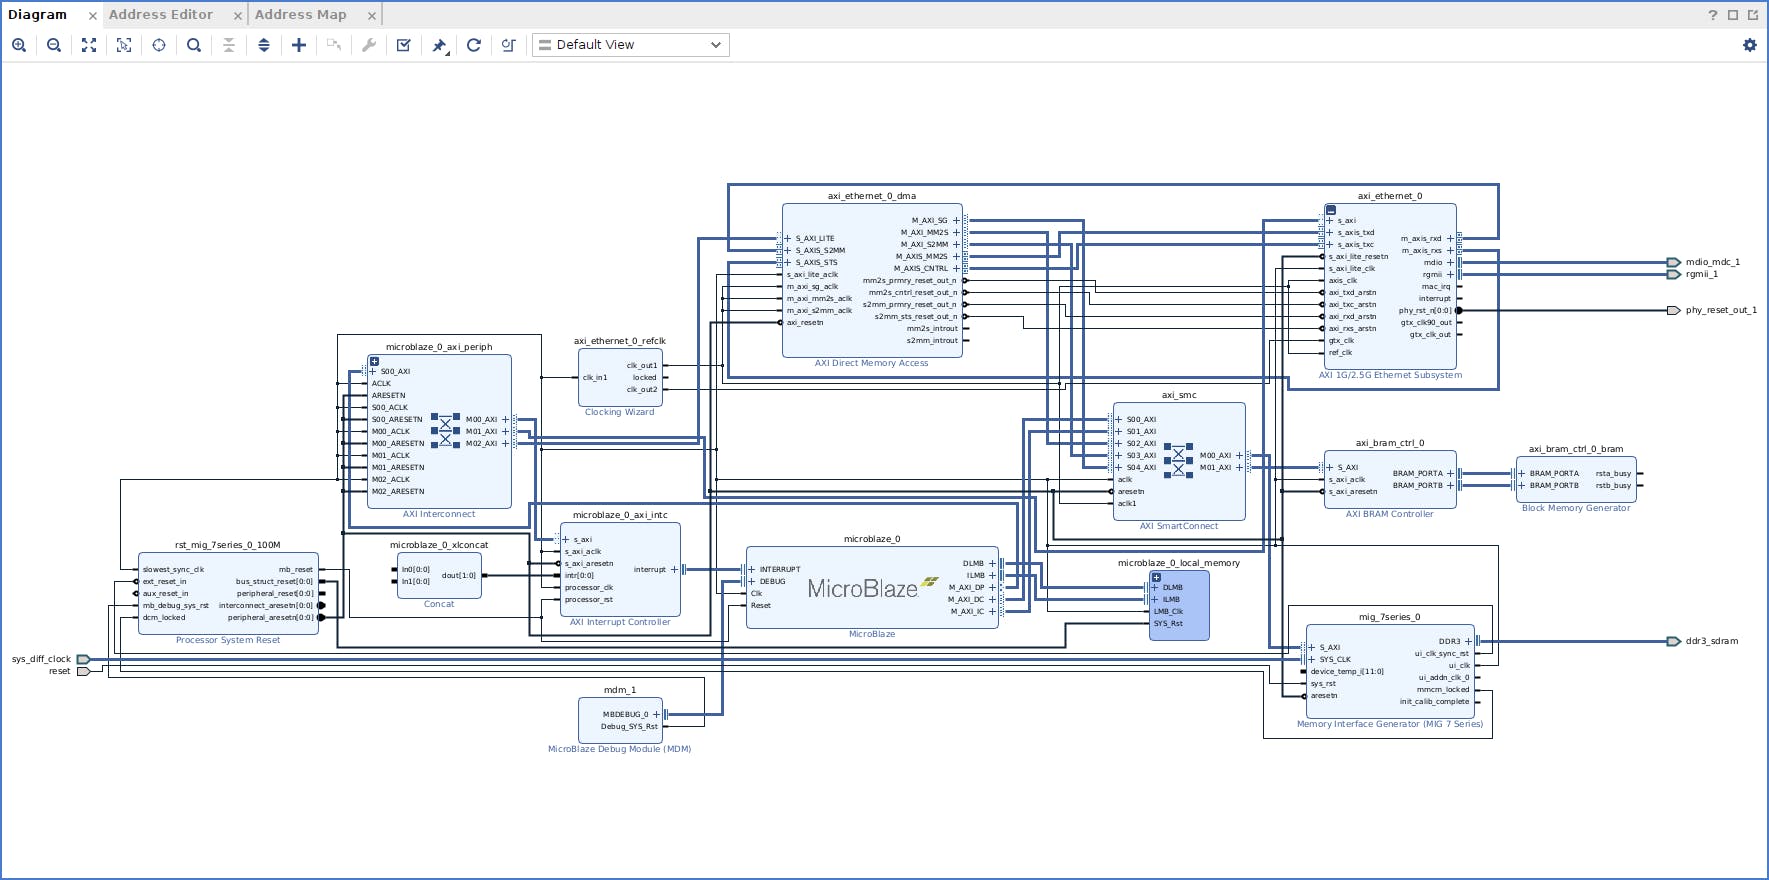Select the reset input port
Screen dimensions: 1769x880
[84, 672]
